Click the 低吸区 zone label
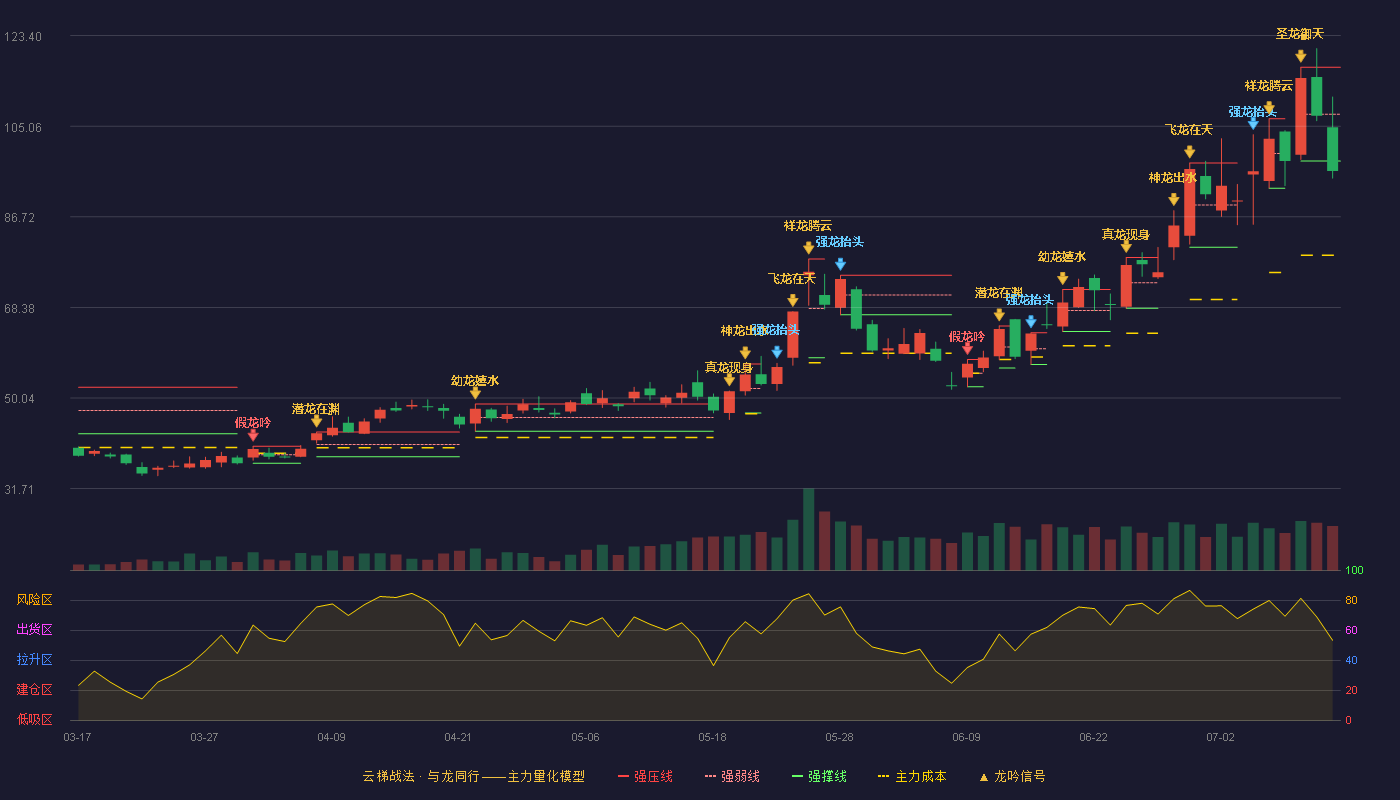1400x800 pixels. coord(34,719)
